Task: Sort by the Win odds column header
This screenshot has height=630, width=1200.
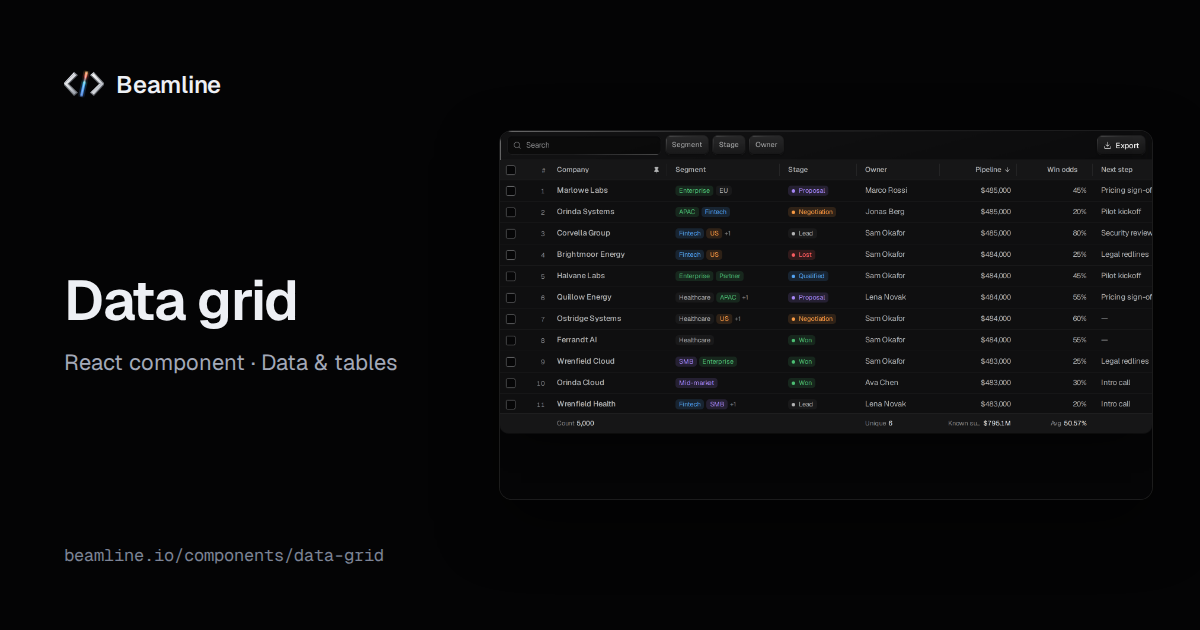Action: [1062, 170]
